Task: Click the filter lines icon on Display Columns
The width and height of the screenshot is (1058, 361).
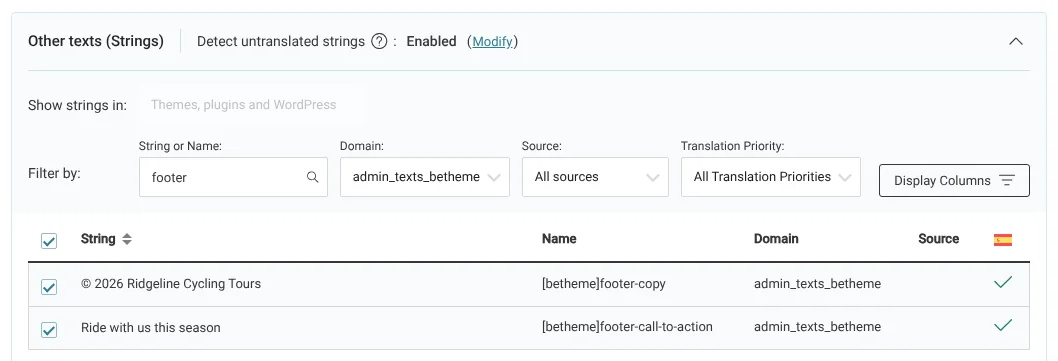Action: click(x=1007, y=180)
